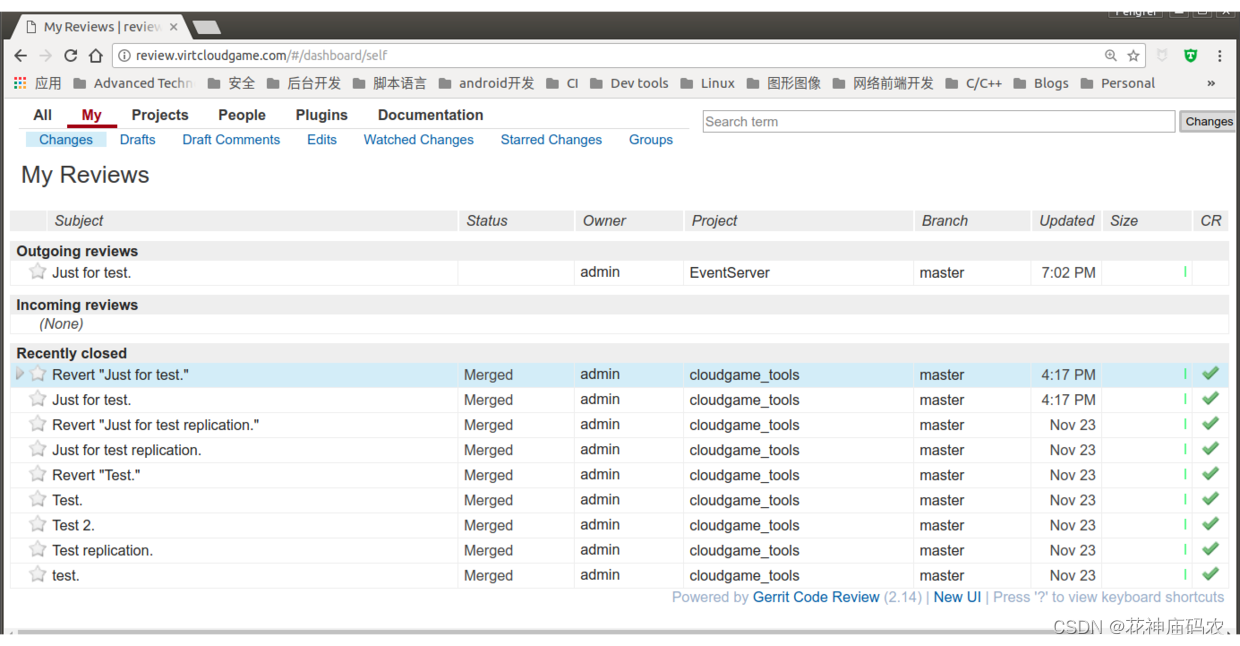Star the 'Revert "Test."' change

(x=38, y=474)
